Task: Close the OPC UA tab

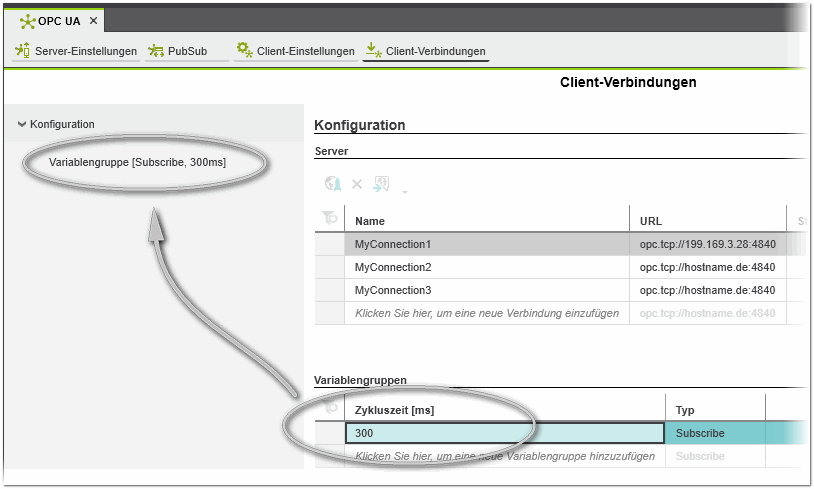Action: (x=94, y=21)
